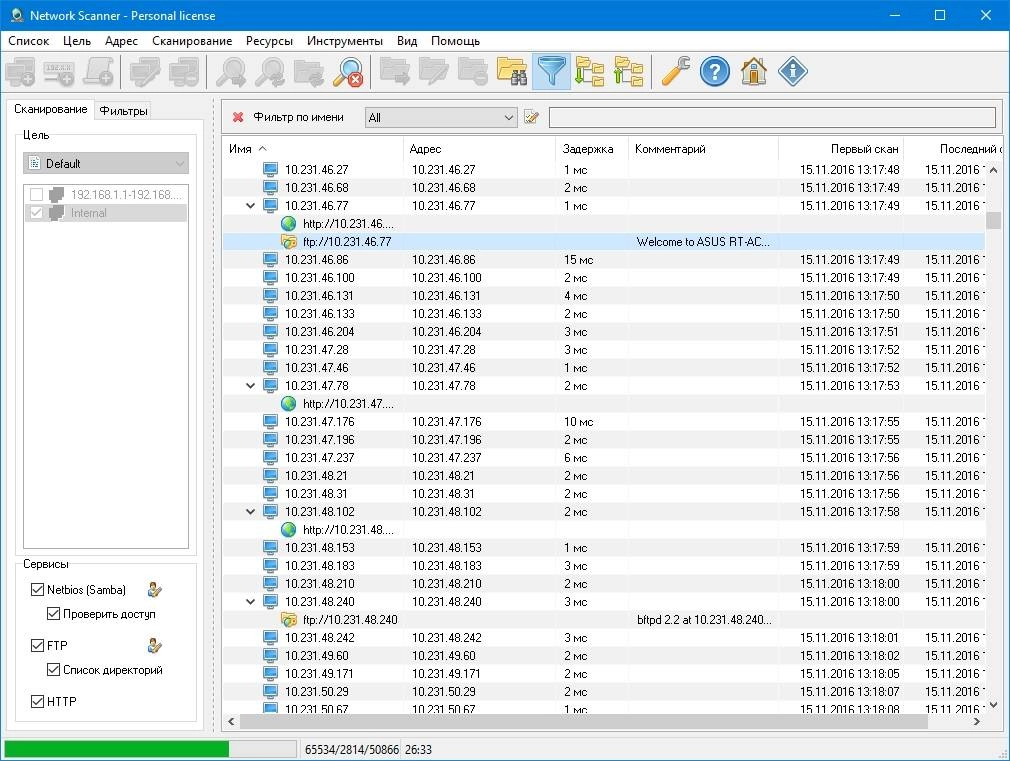The width and height of the screenshot is (1010, 761).
Task: Open the Адрес menu
Action: pyautogui.click(x=121, y=41)
